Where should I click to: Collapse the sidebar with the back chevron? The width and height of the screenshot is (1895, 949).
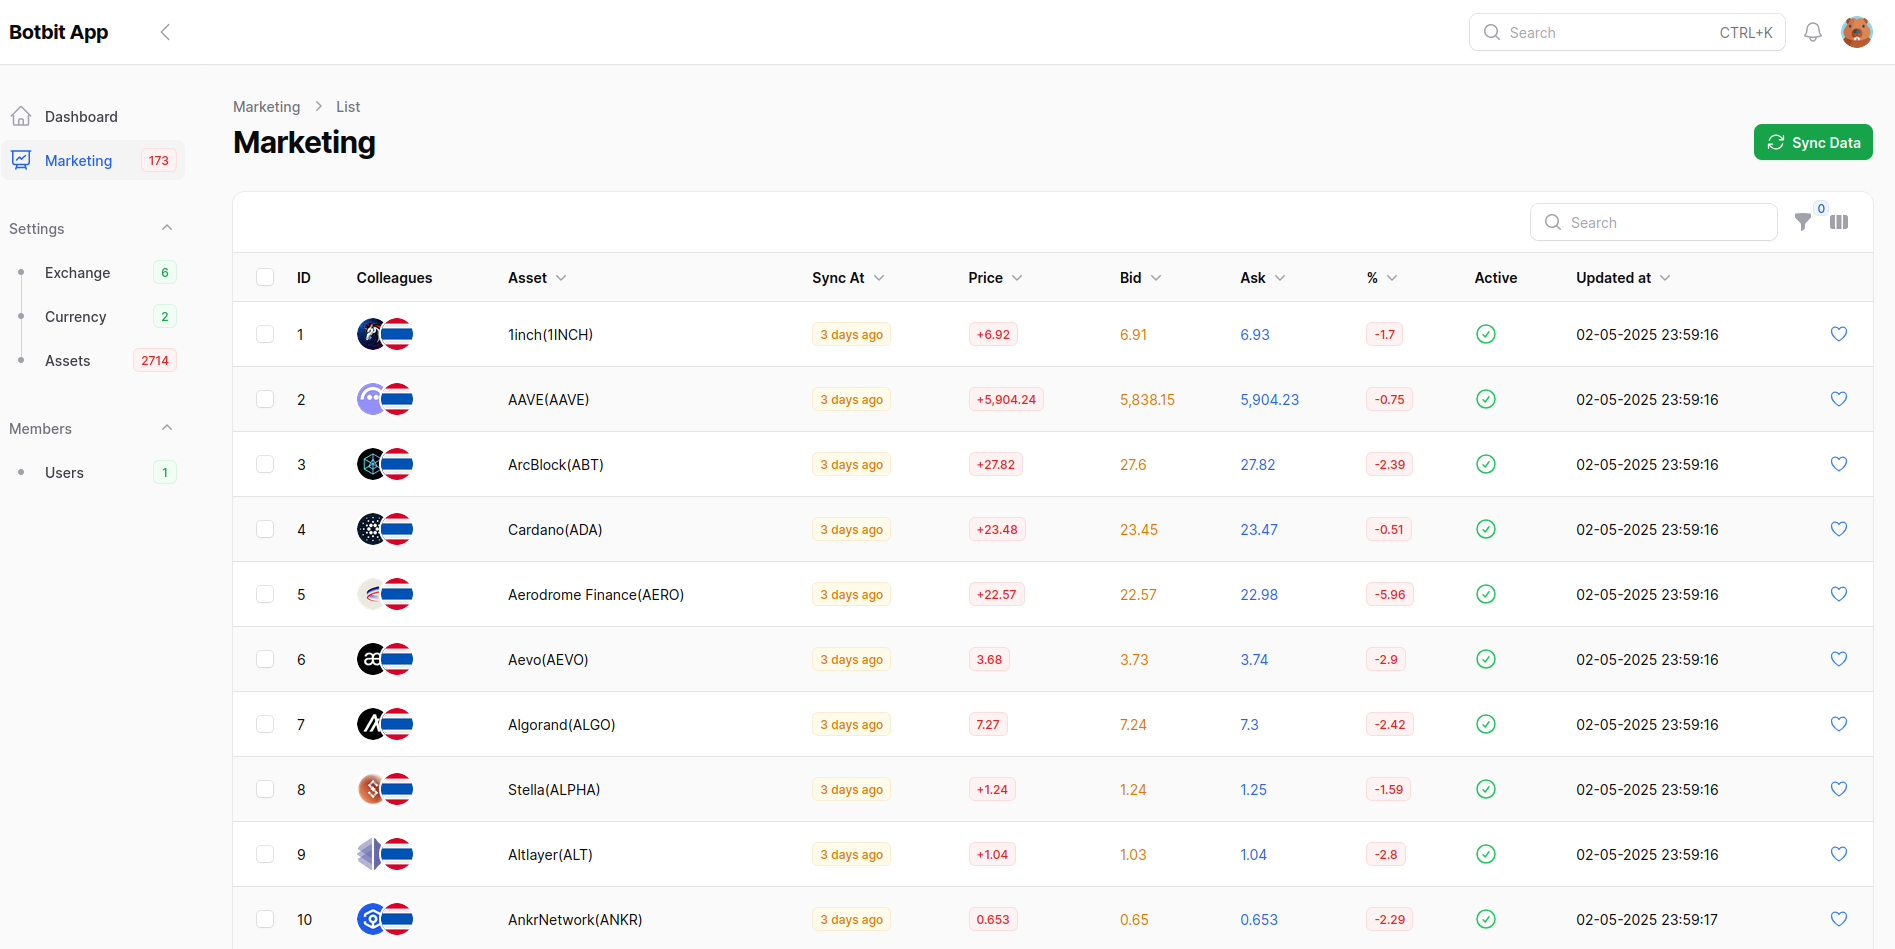click(x=165, y=32)
